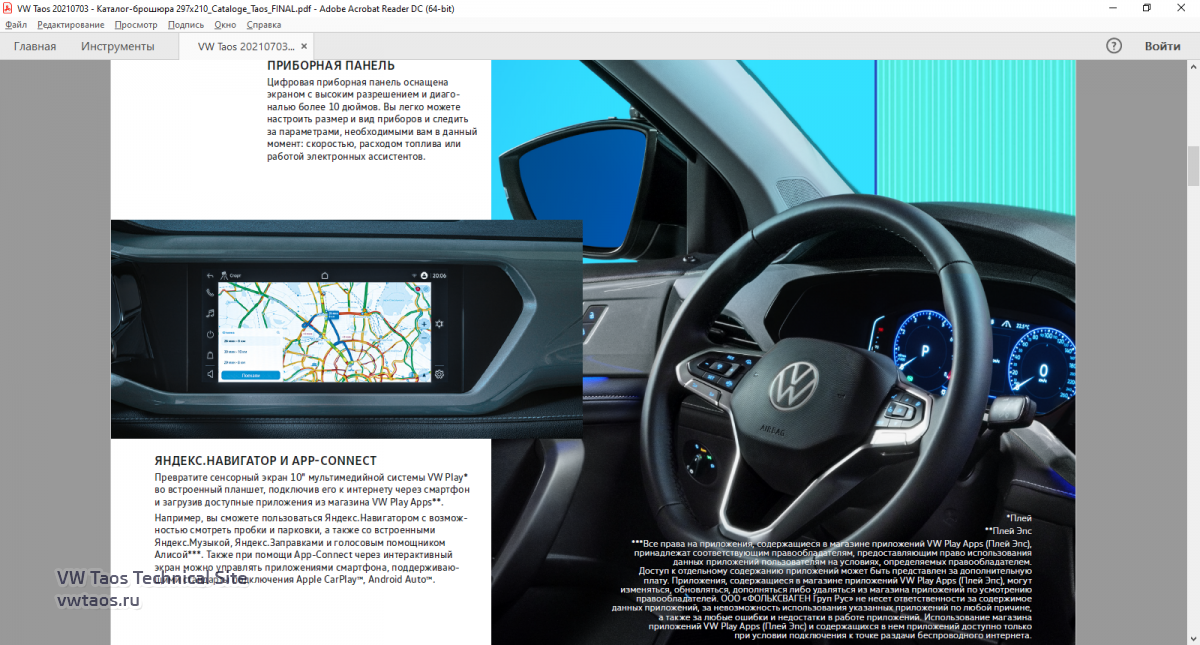Open the Справка menu
The width and height of the screenshot is (1200, 645).
[x=263, y=24]
